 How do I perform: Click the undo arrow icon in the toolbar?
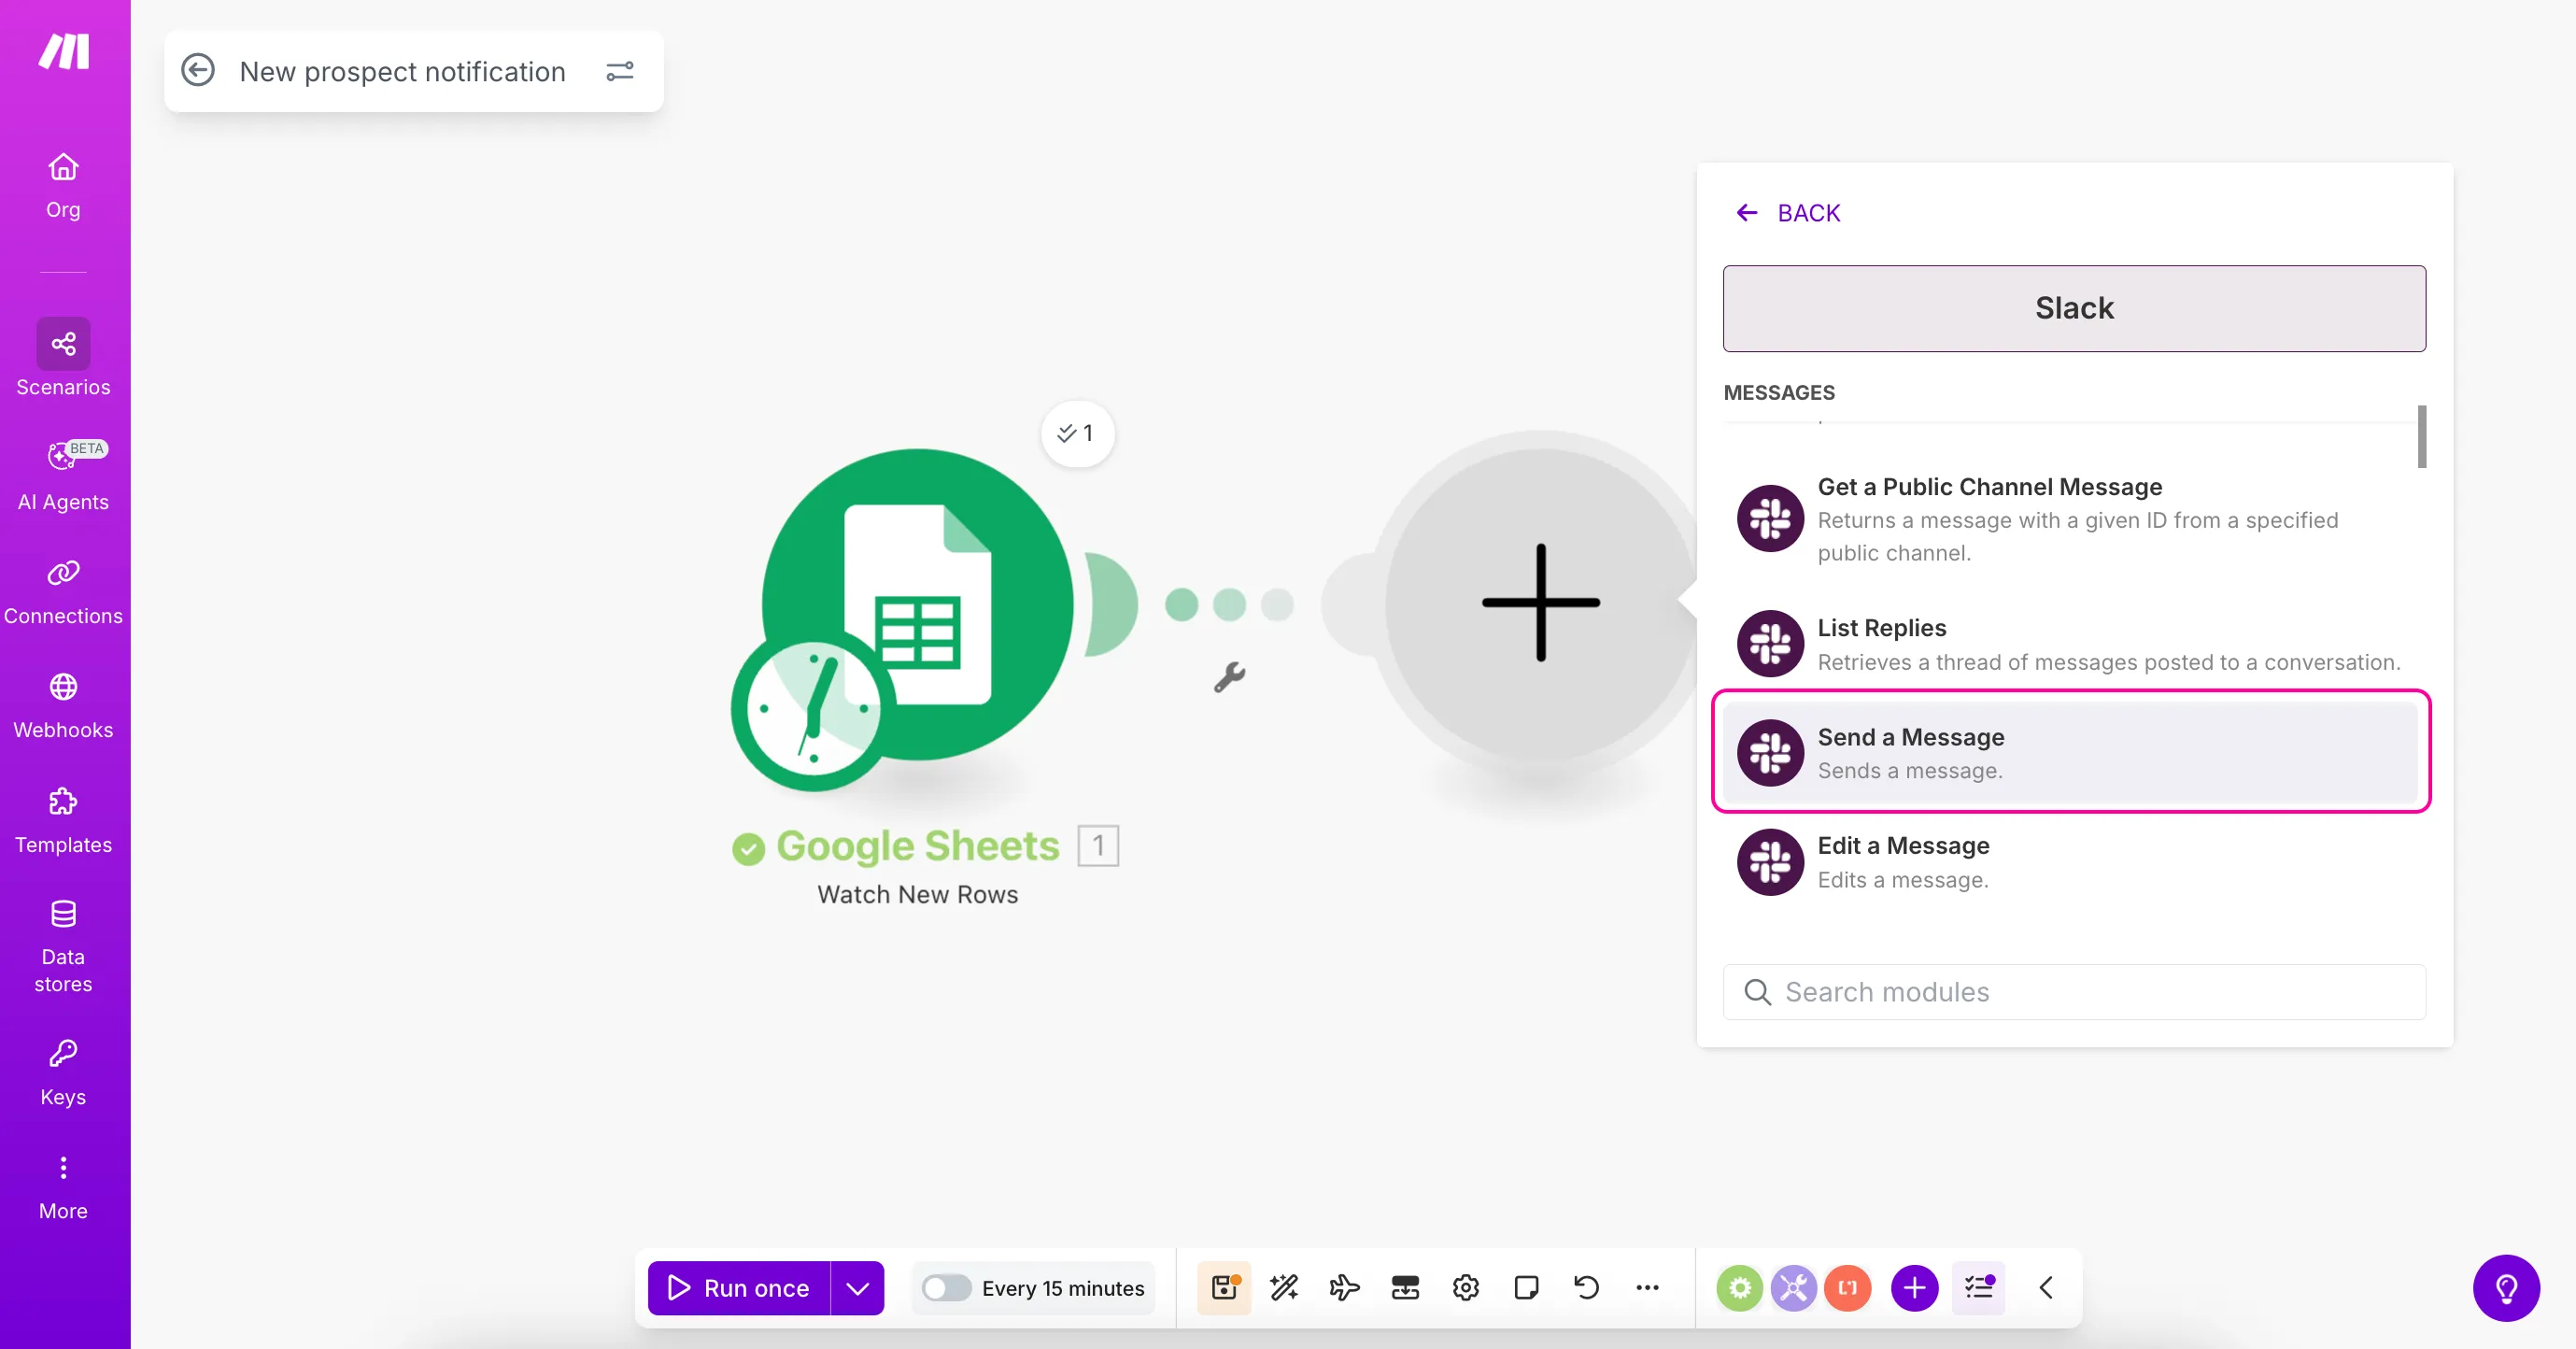pyautogui.click(x=1587, y=1288)
